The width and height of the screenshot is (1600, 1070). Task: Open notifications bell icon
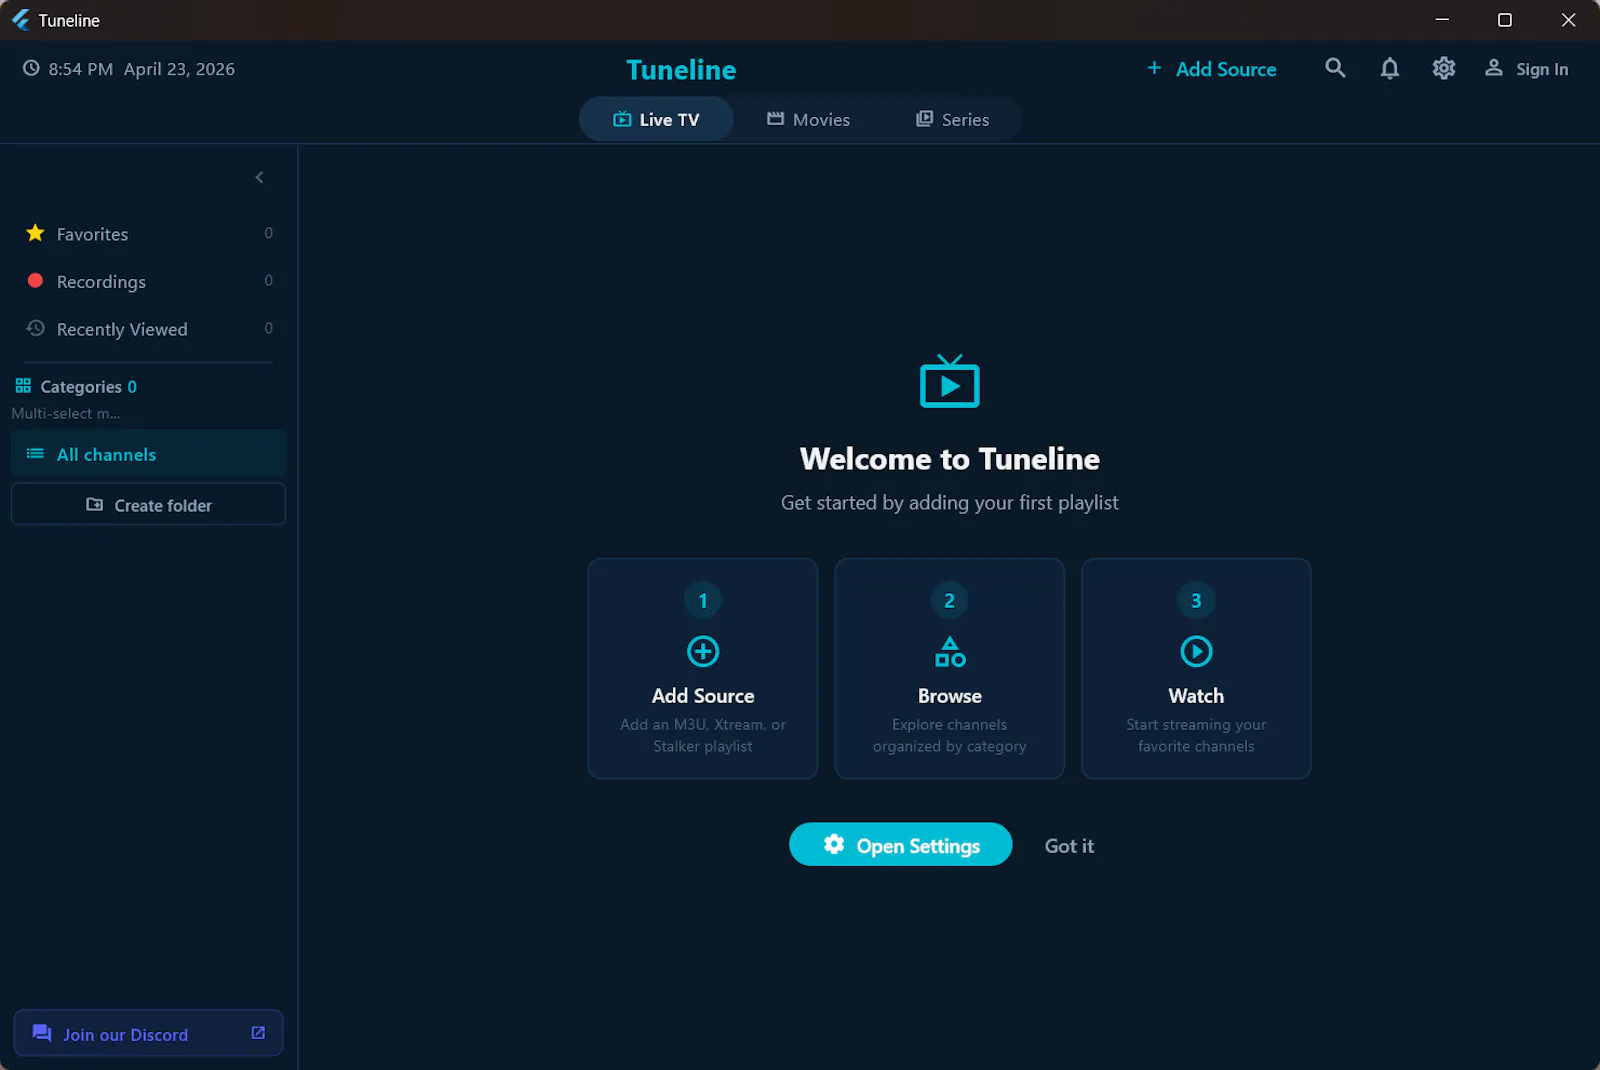1389,68
